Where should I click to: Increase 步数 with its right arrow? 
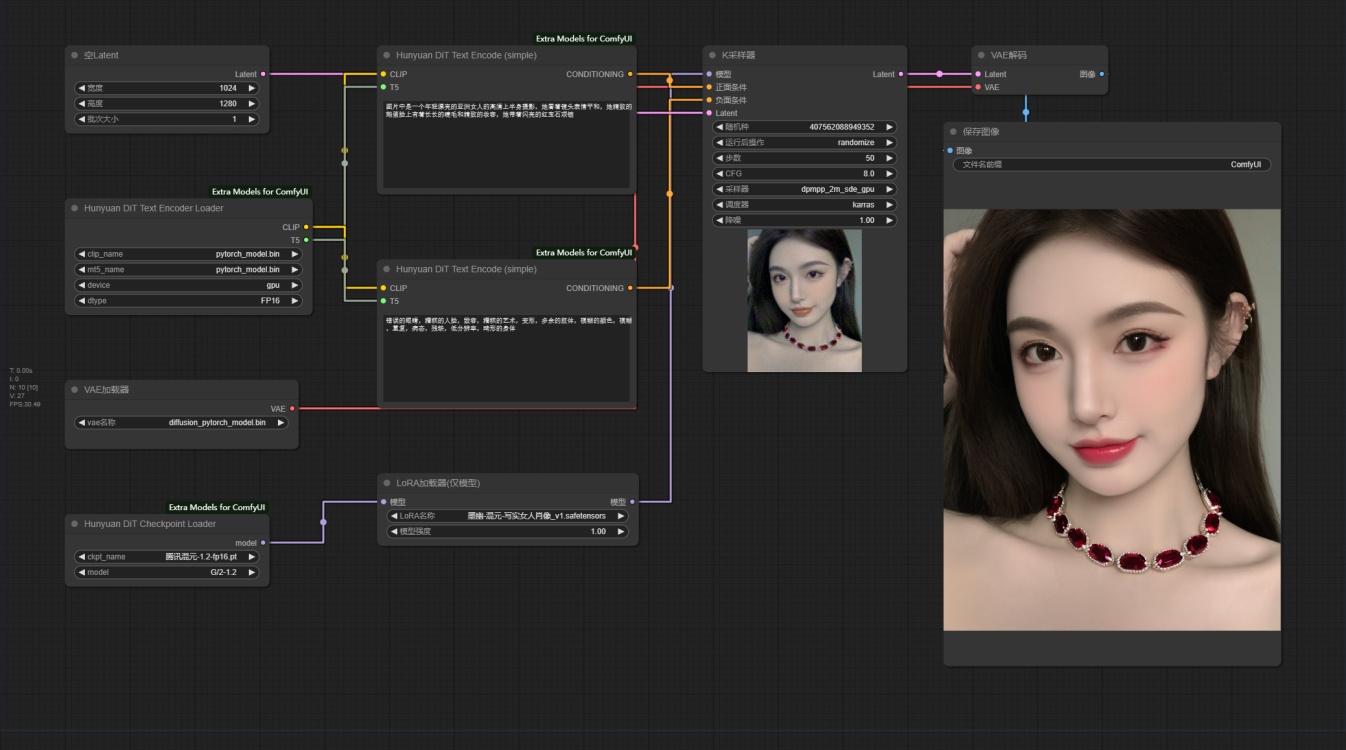pos(890,158)
